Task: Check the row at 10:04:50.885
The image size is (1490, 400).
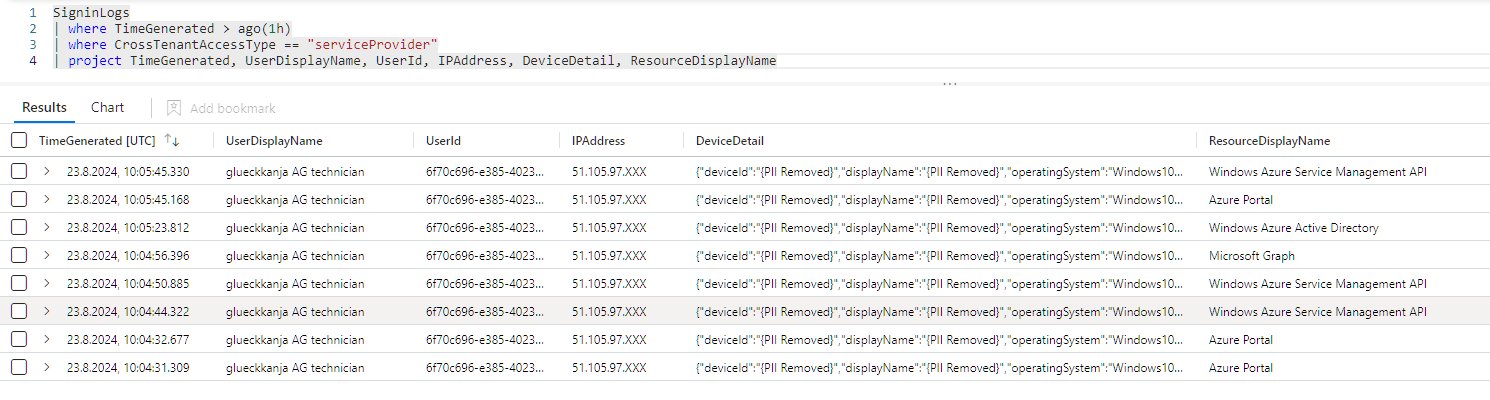Action: coord(19,283)
